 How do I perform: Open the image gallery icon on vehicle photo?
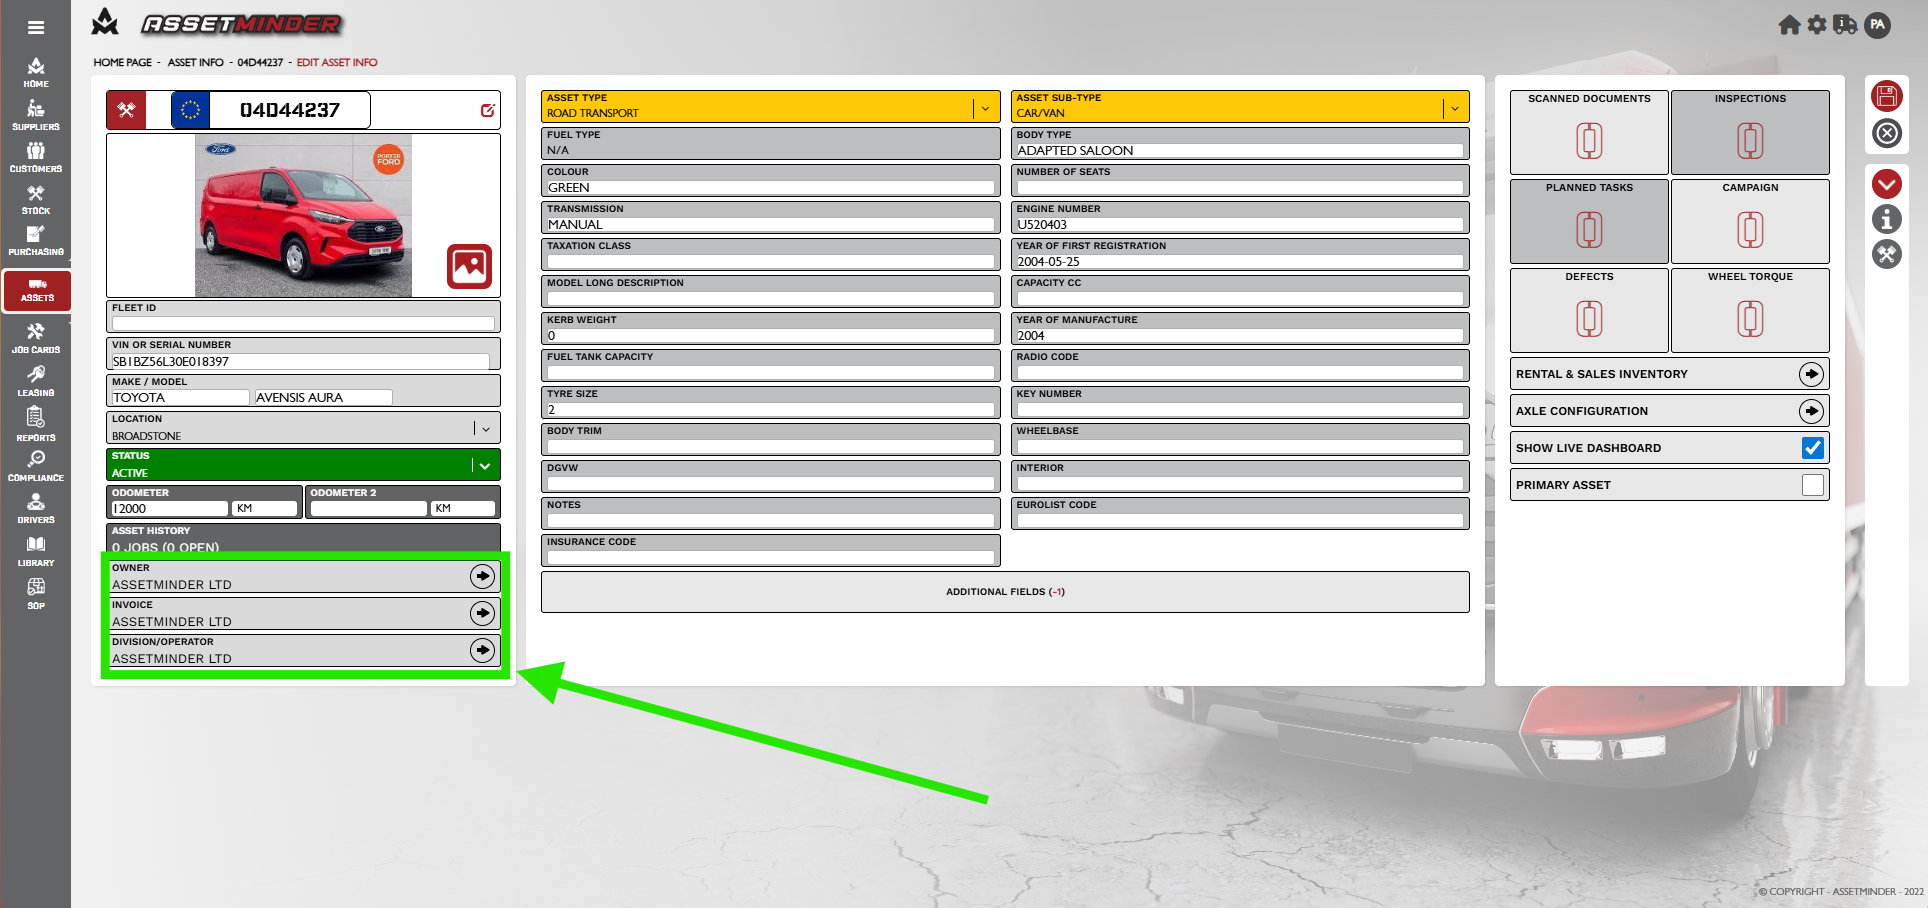pyautogui.click(x=469, y=266)
